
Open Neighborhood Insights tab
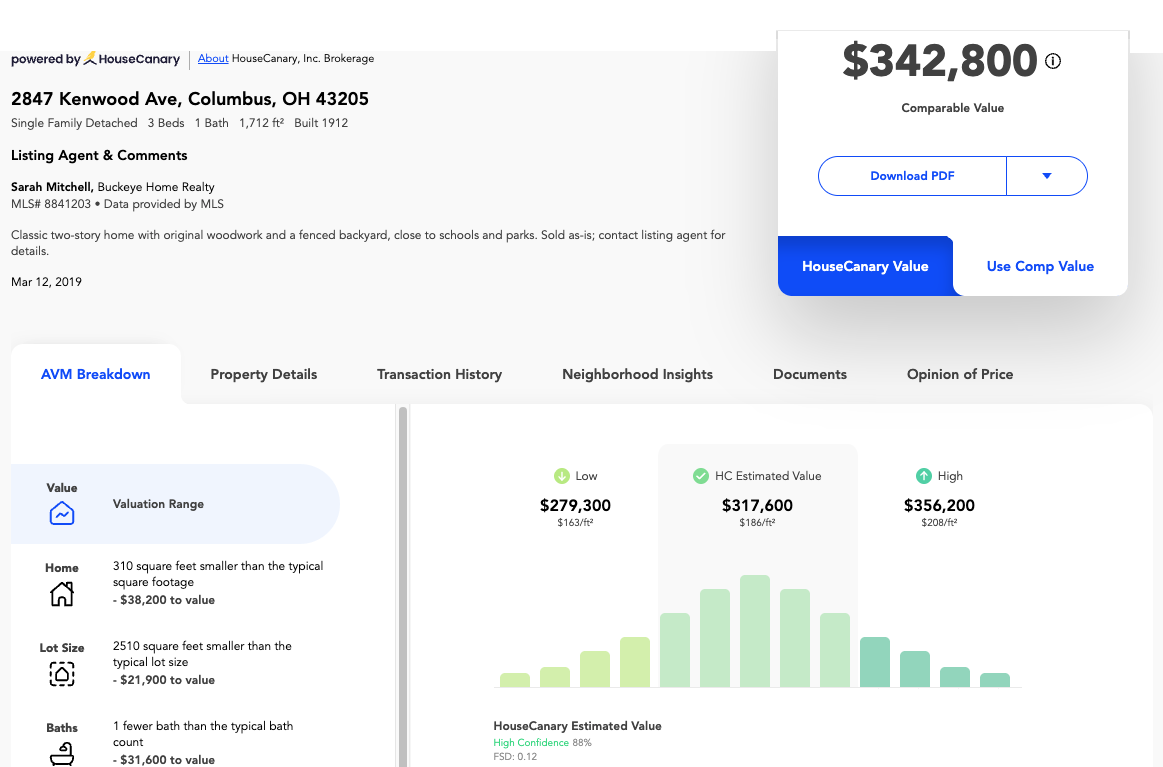click(637, 375)
